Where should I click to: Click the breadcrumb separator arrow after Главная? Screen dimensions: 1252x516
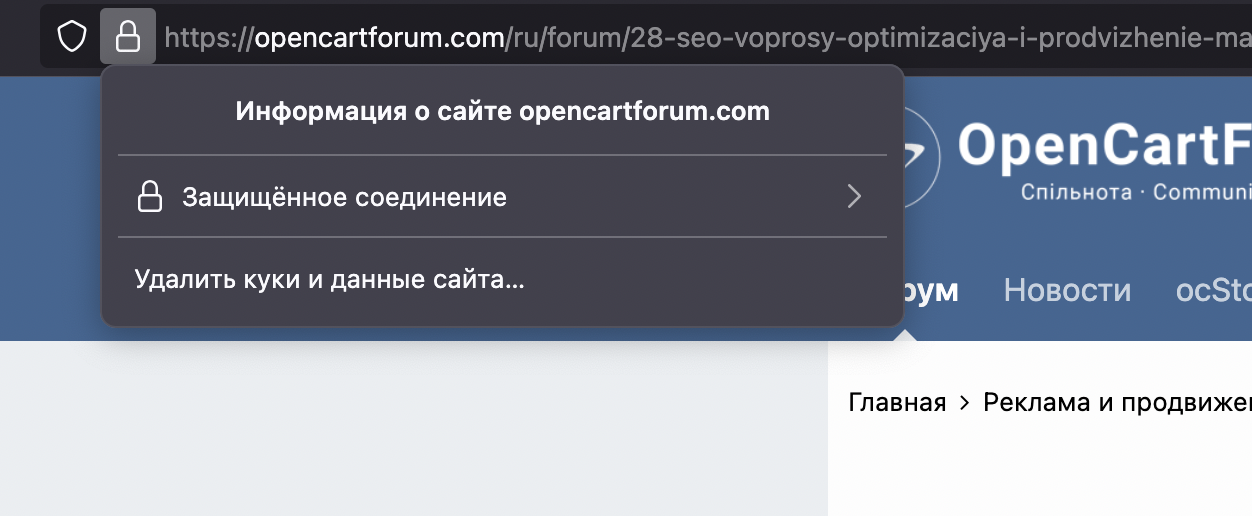tap(965, 403)
